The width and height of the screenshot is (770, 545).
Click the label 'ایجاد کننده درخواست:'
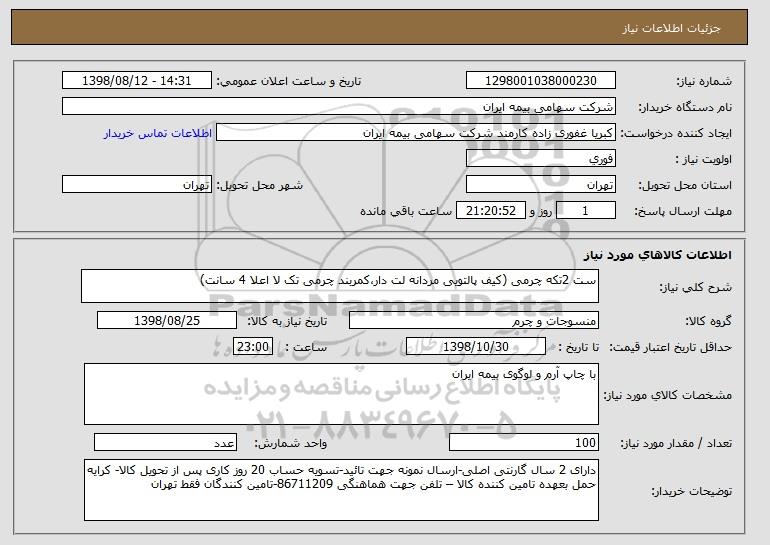coord(676,134)
